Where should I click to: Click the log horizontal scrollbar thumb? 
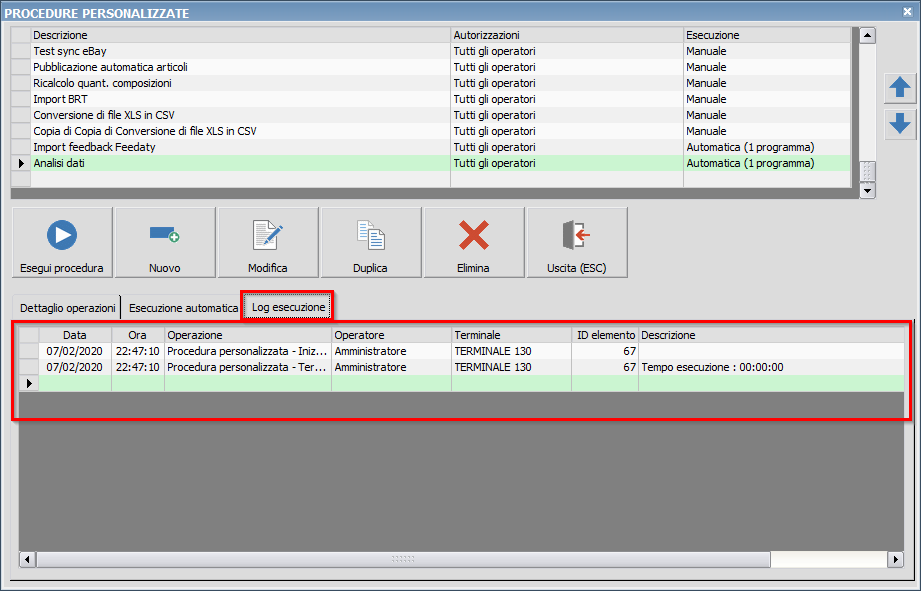403,559
